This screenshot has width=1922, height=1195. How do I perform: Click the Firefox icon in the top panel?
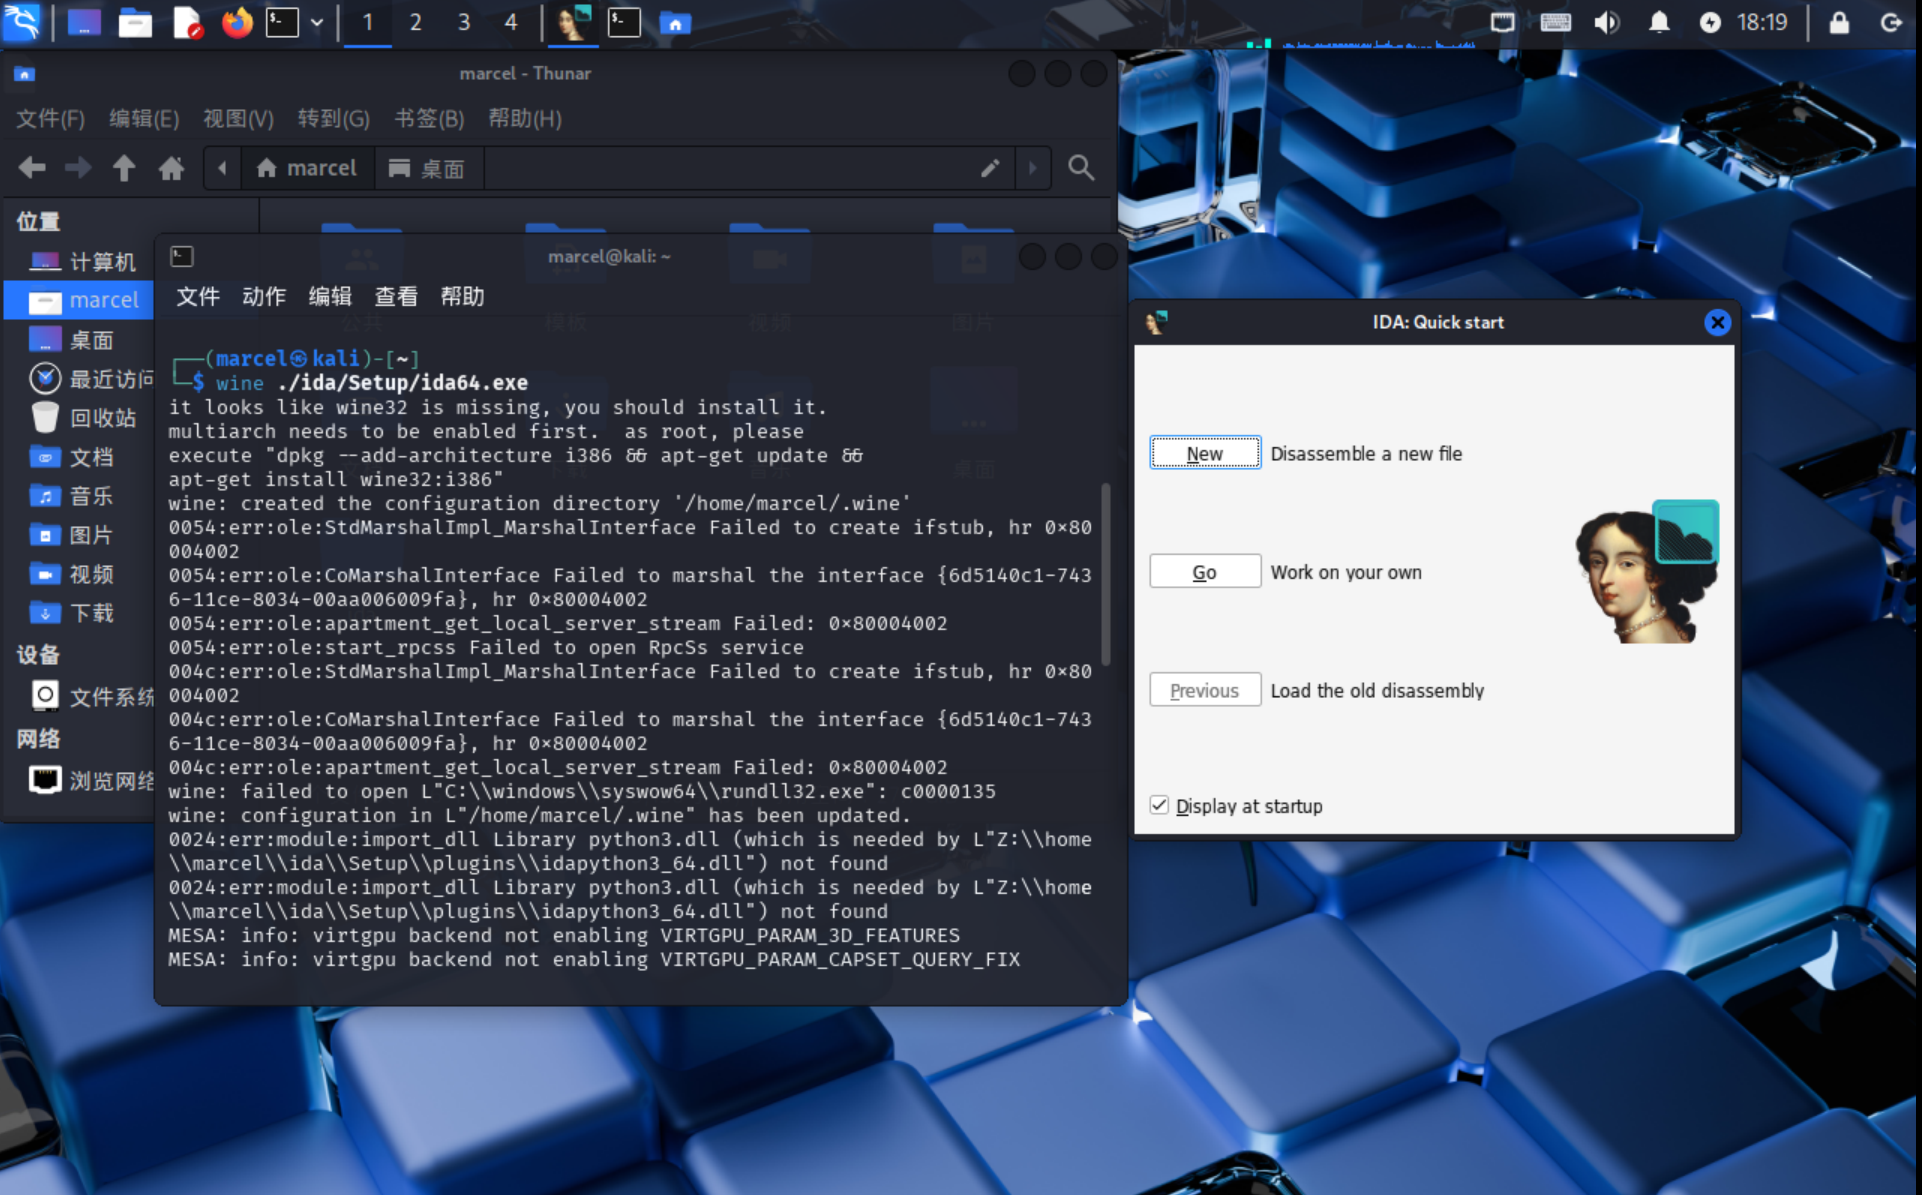tap(237, 22)
